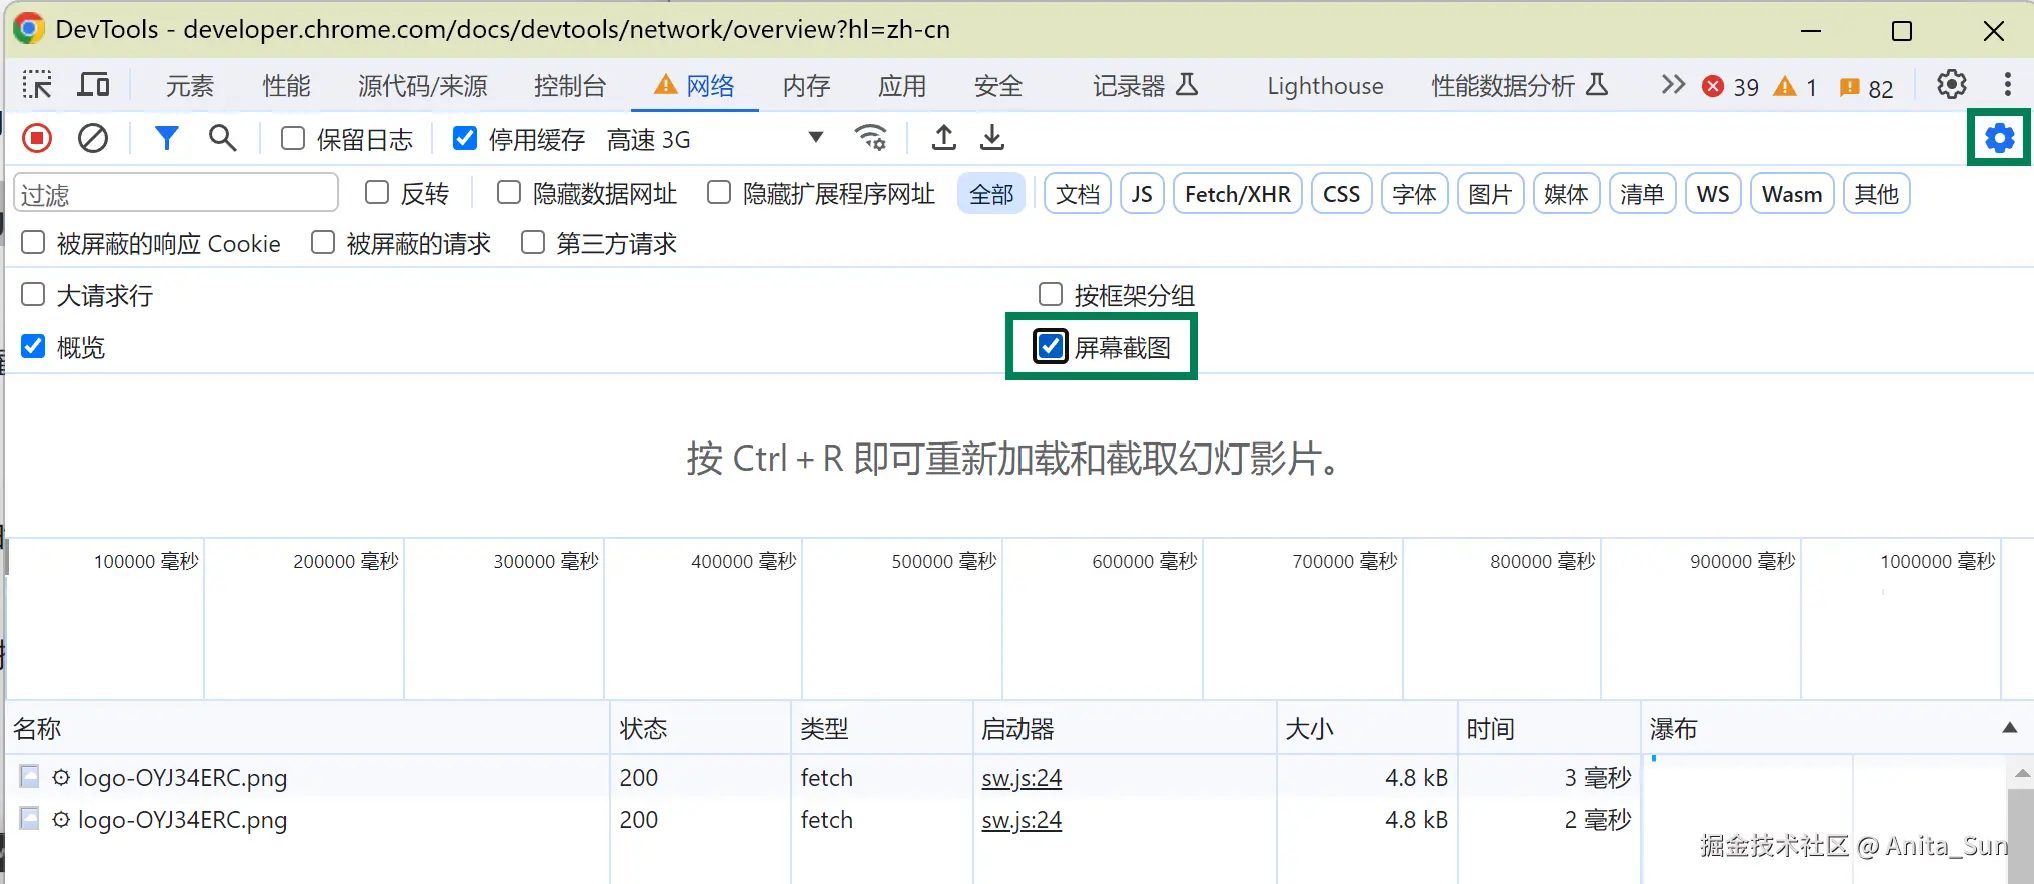
Task: Switch to the 性能 tab
Action: pos(286,86)
